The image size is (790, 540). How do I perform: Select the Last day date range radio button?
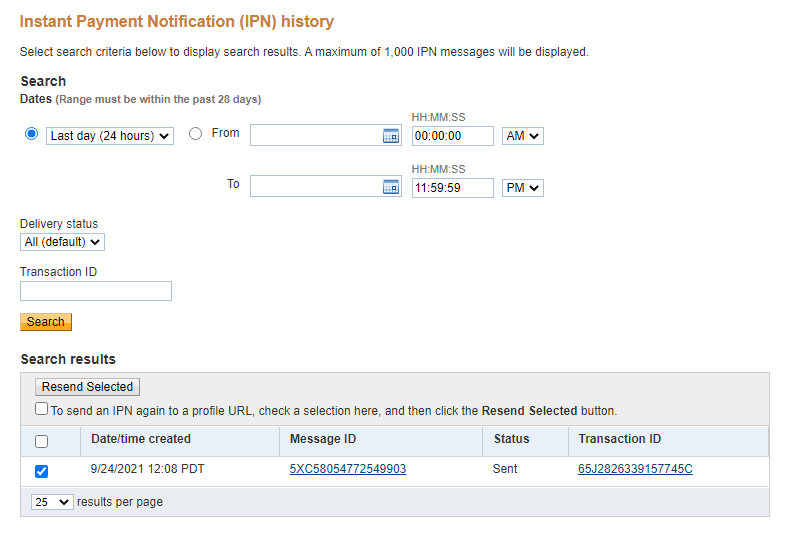click(32, 134)
